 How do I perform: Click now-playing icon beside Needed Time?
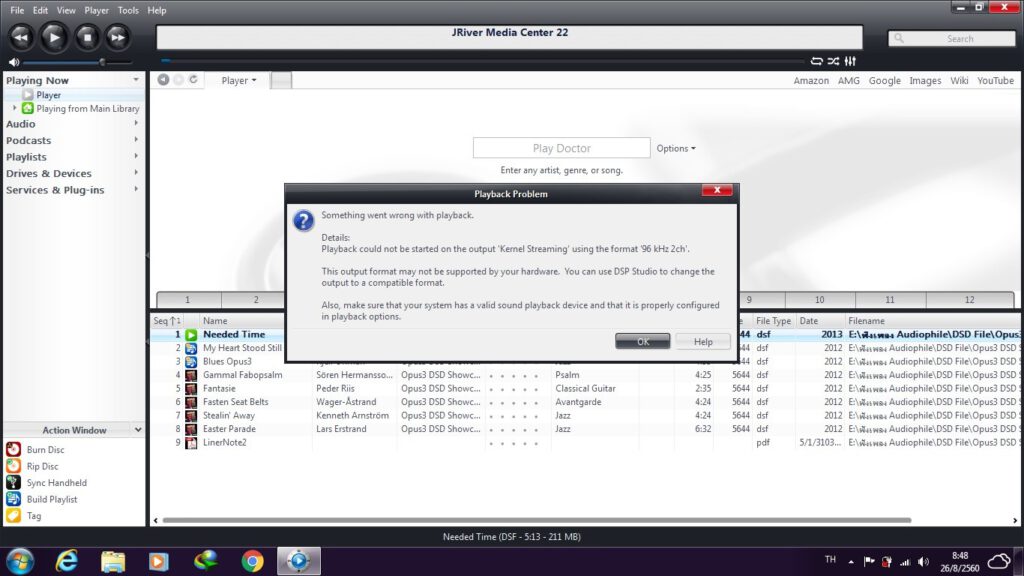(x=191, y=334)
